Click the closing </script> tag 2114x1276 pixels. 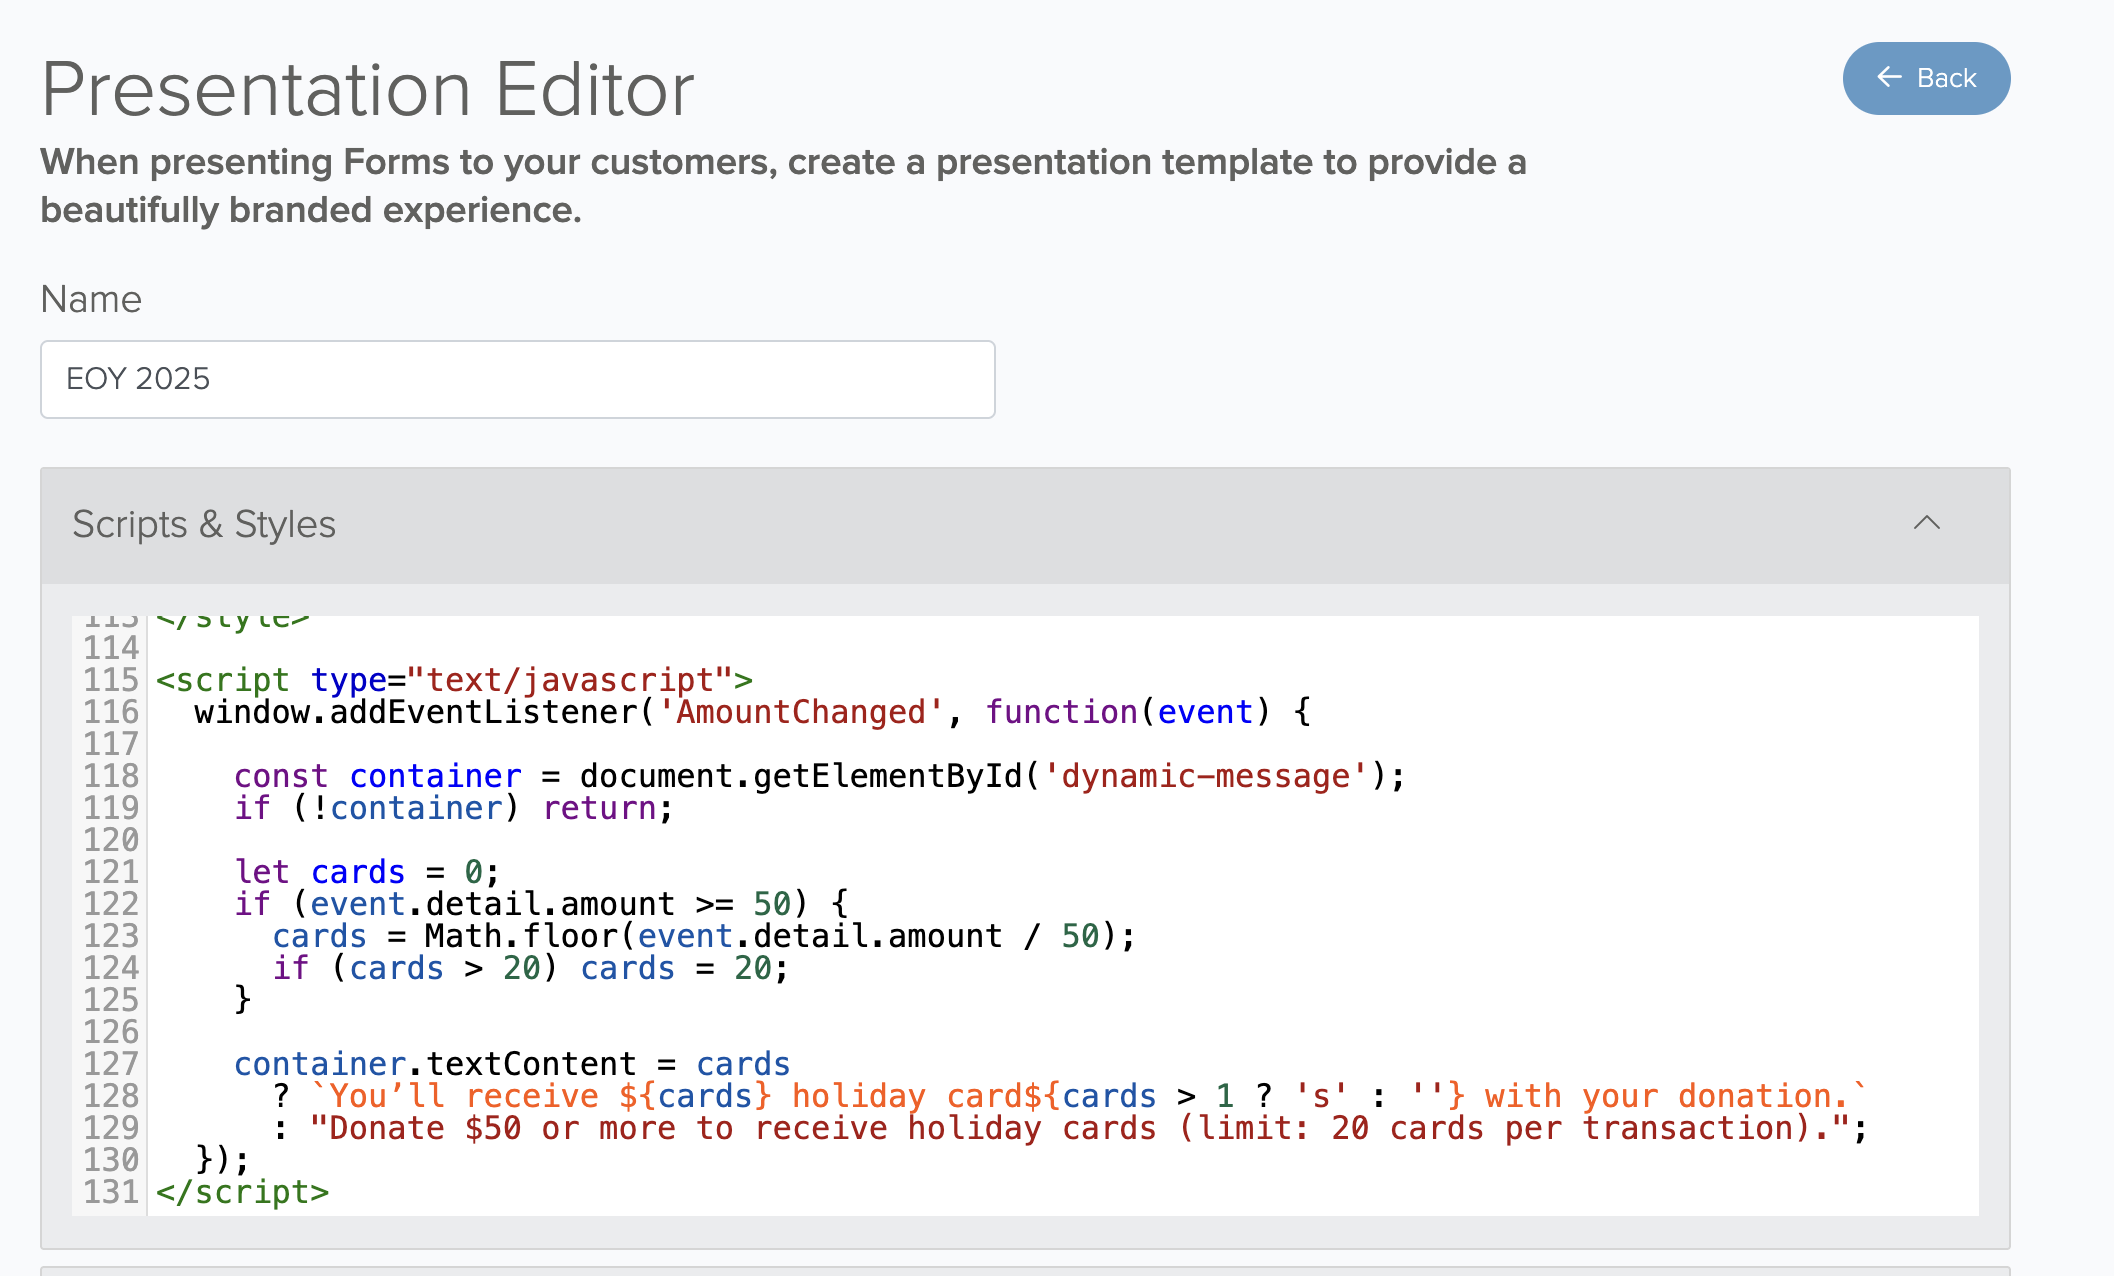(x=242, y=1192)
